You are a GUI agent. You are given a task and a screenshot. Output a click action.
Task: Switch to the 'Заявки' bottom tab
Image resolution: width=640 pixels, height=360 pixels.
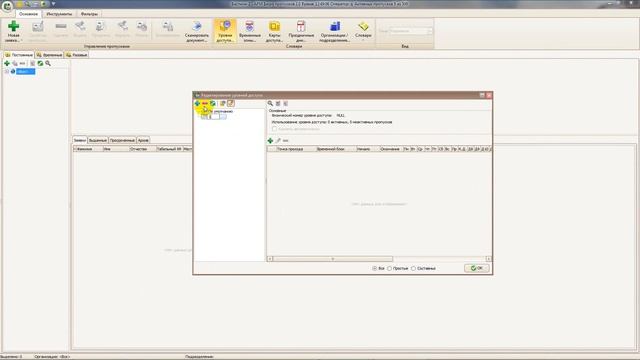[x=79, y=140]
